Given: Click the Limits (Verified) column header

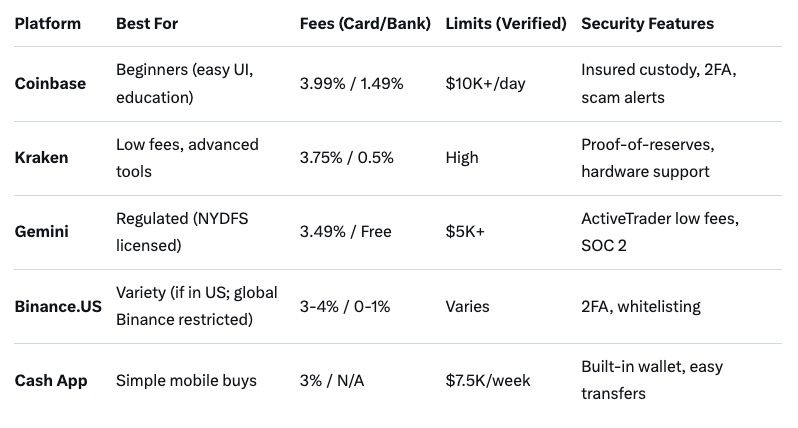Looking at the screenshot, I should [506, 23].
